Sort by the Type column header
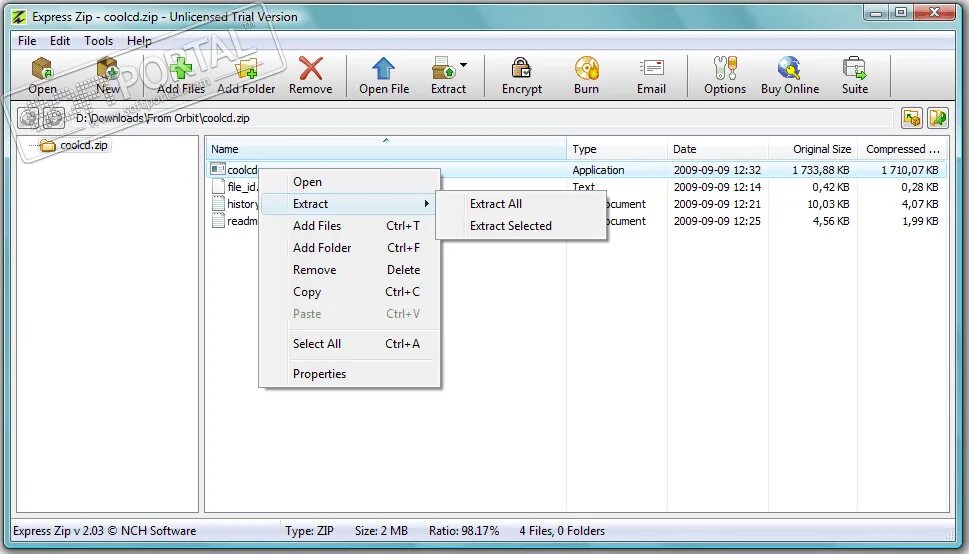The height and width of the screenshot is (554, 969). click(x=617, y=149)
